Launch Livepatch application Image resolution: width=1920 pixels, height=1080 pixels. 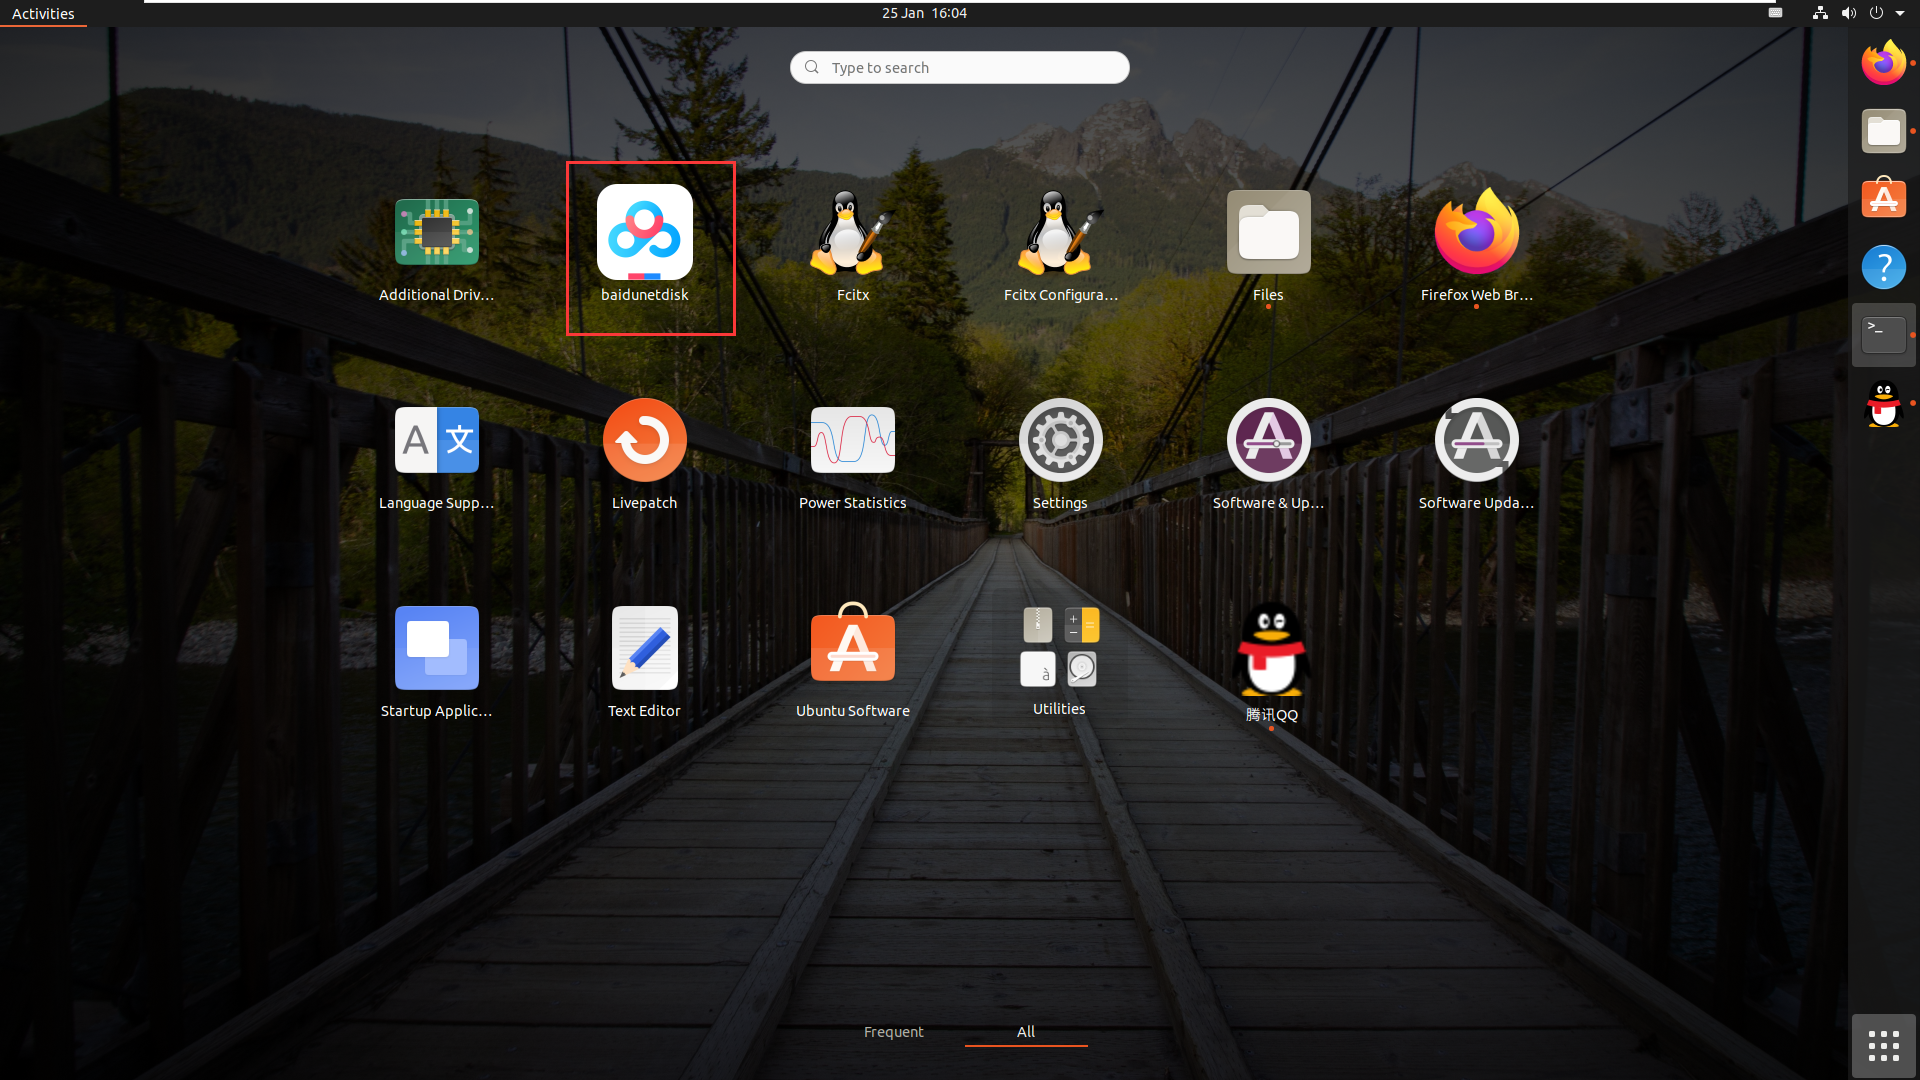(644, 441)
